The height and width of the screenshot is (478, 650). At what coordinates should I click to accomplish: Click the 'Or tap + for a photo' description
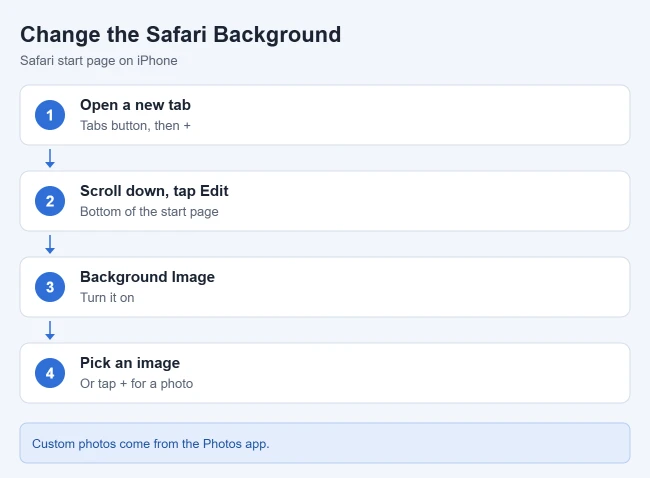click(x=136, y=383)
